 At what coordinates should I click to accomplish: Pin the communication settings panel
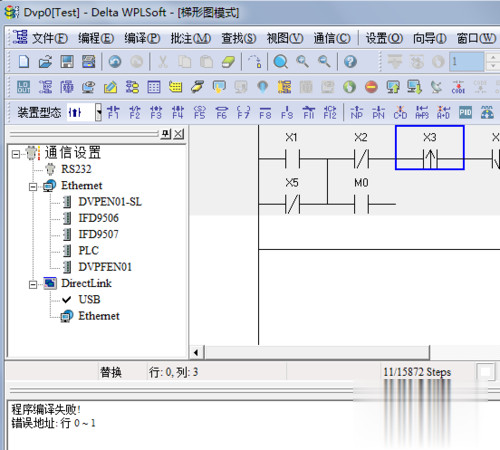coord(166,134)
